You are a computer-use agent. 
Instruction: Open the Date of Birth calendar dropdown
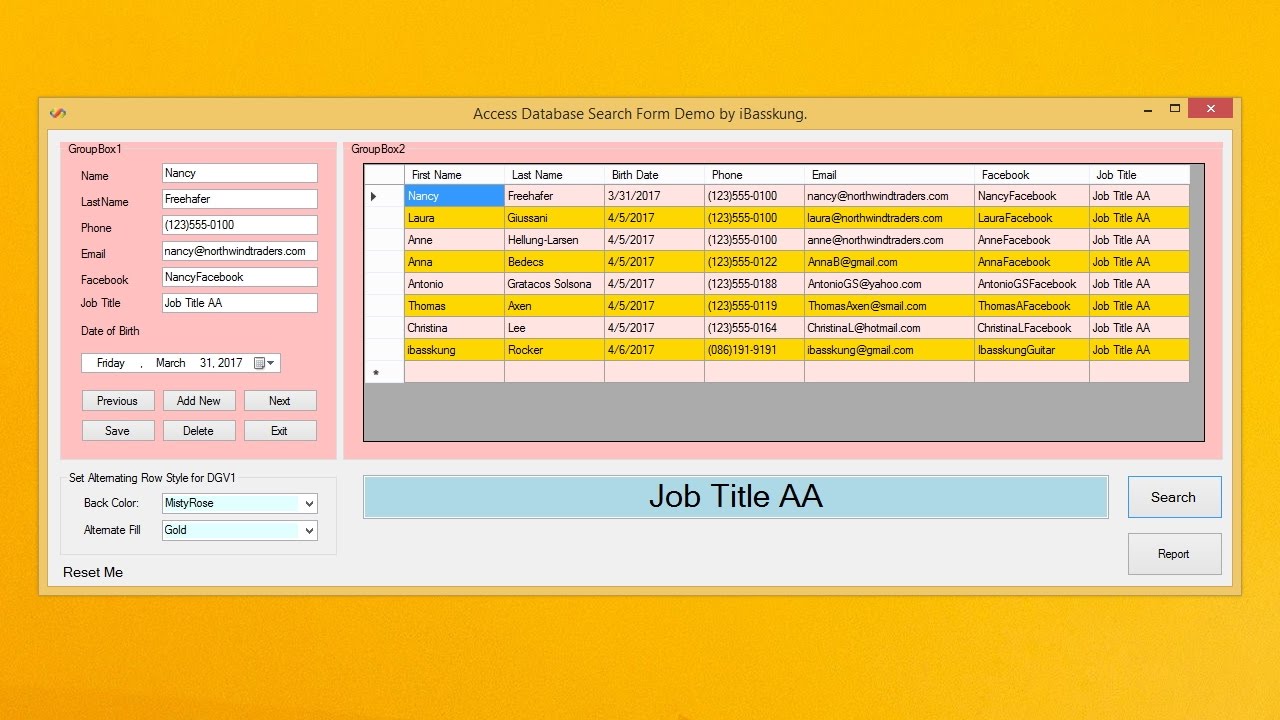265,363
